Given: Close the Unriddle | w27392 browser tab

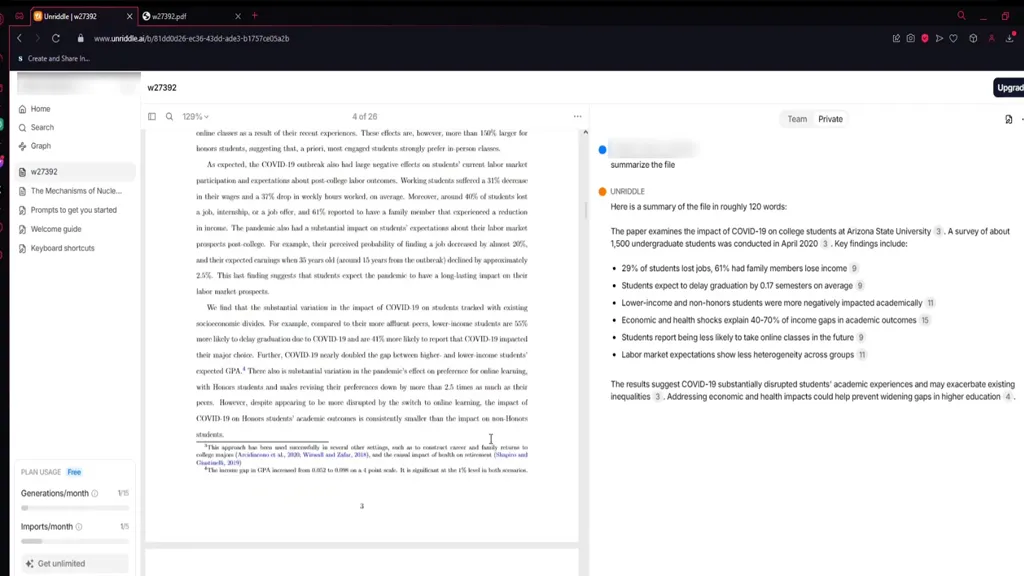Looking at the screenshot, I should 129,16.
